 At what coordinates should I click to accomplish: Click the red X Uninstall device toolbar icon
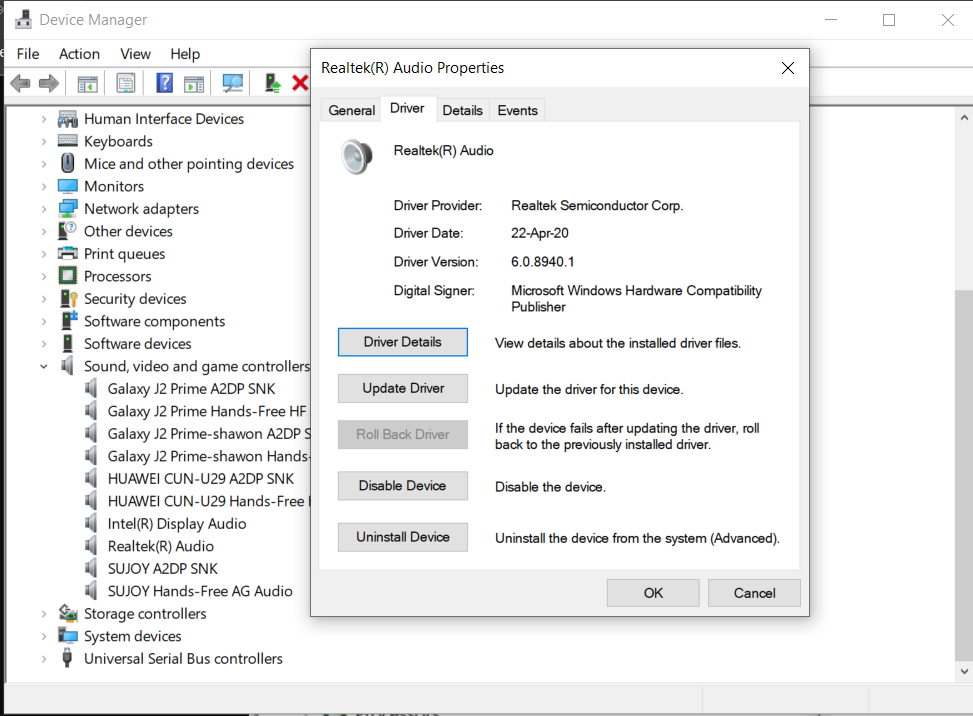point(300,83)
